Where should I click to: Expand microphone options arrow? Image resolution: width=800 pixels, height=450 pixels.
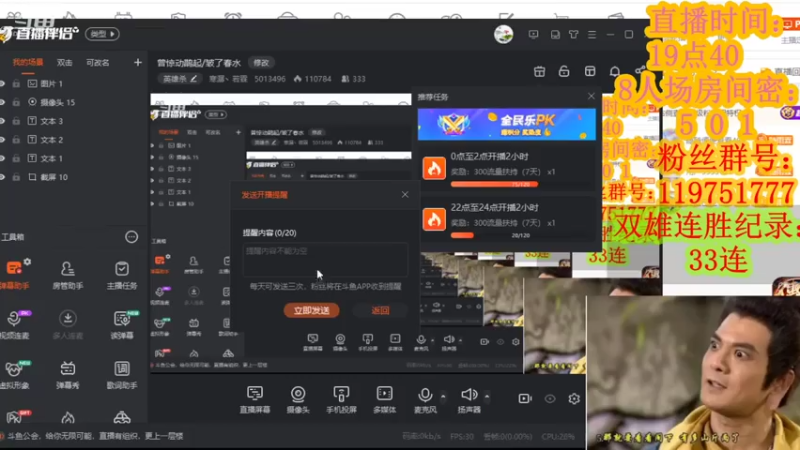tap(443, 396)
